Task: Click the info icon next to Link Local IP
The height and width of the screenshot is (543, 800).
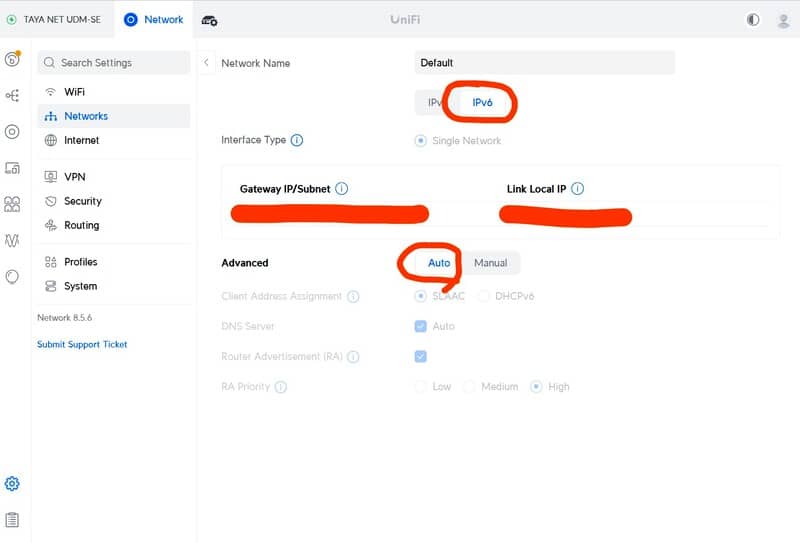Action: pyautogui.click(x=577, y=189)
